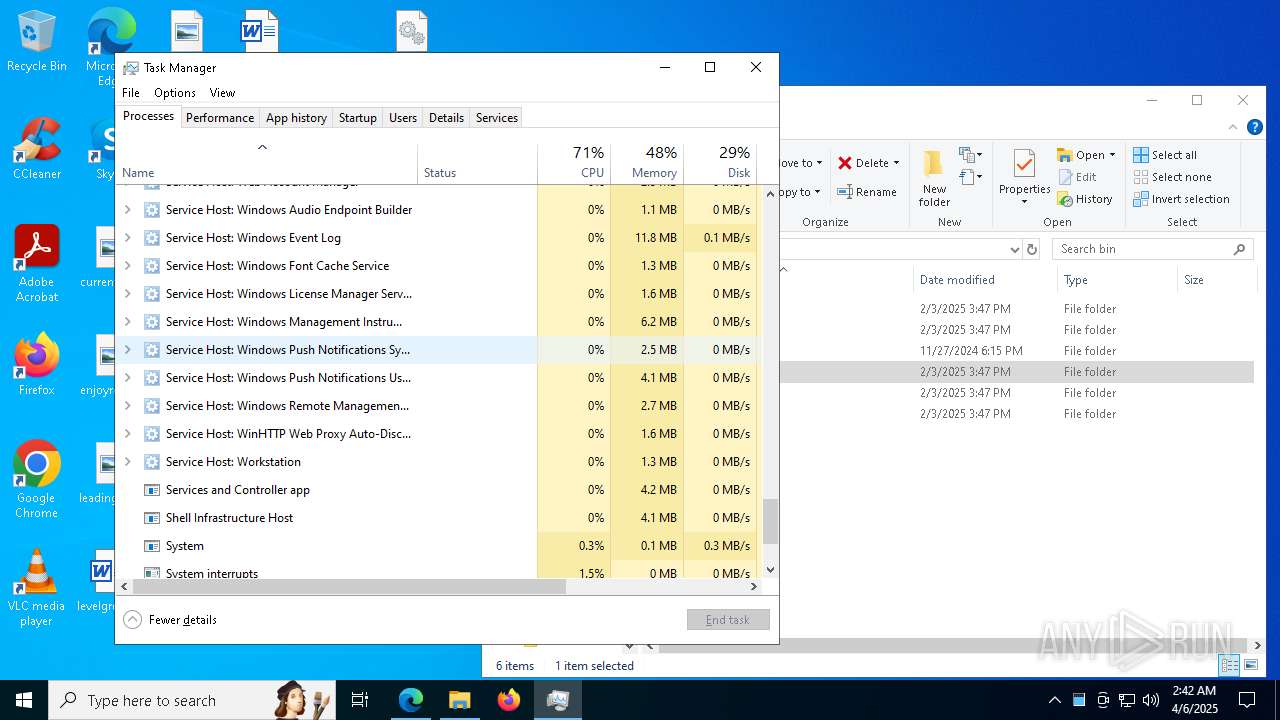This screenshot has height=720, width=1280.
Task: Click Explorer Help question mark icon
Action: coord(1255,128)
